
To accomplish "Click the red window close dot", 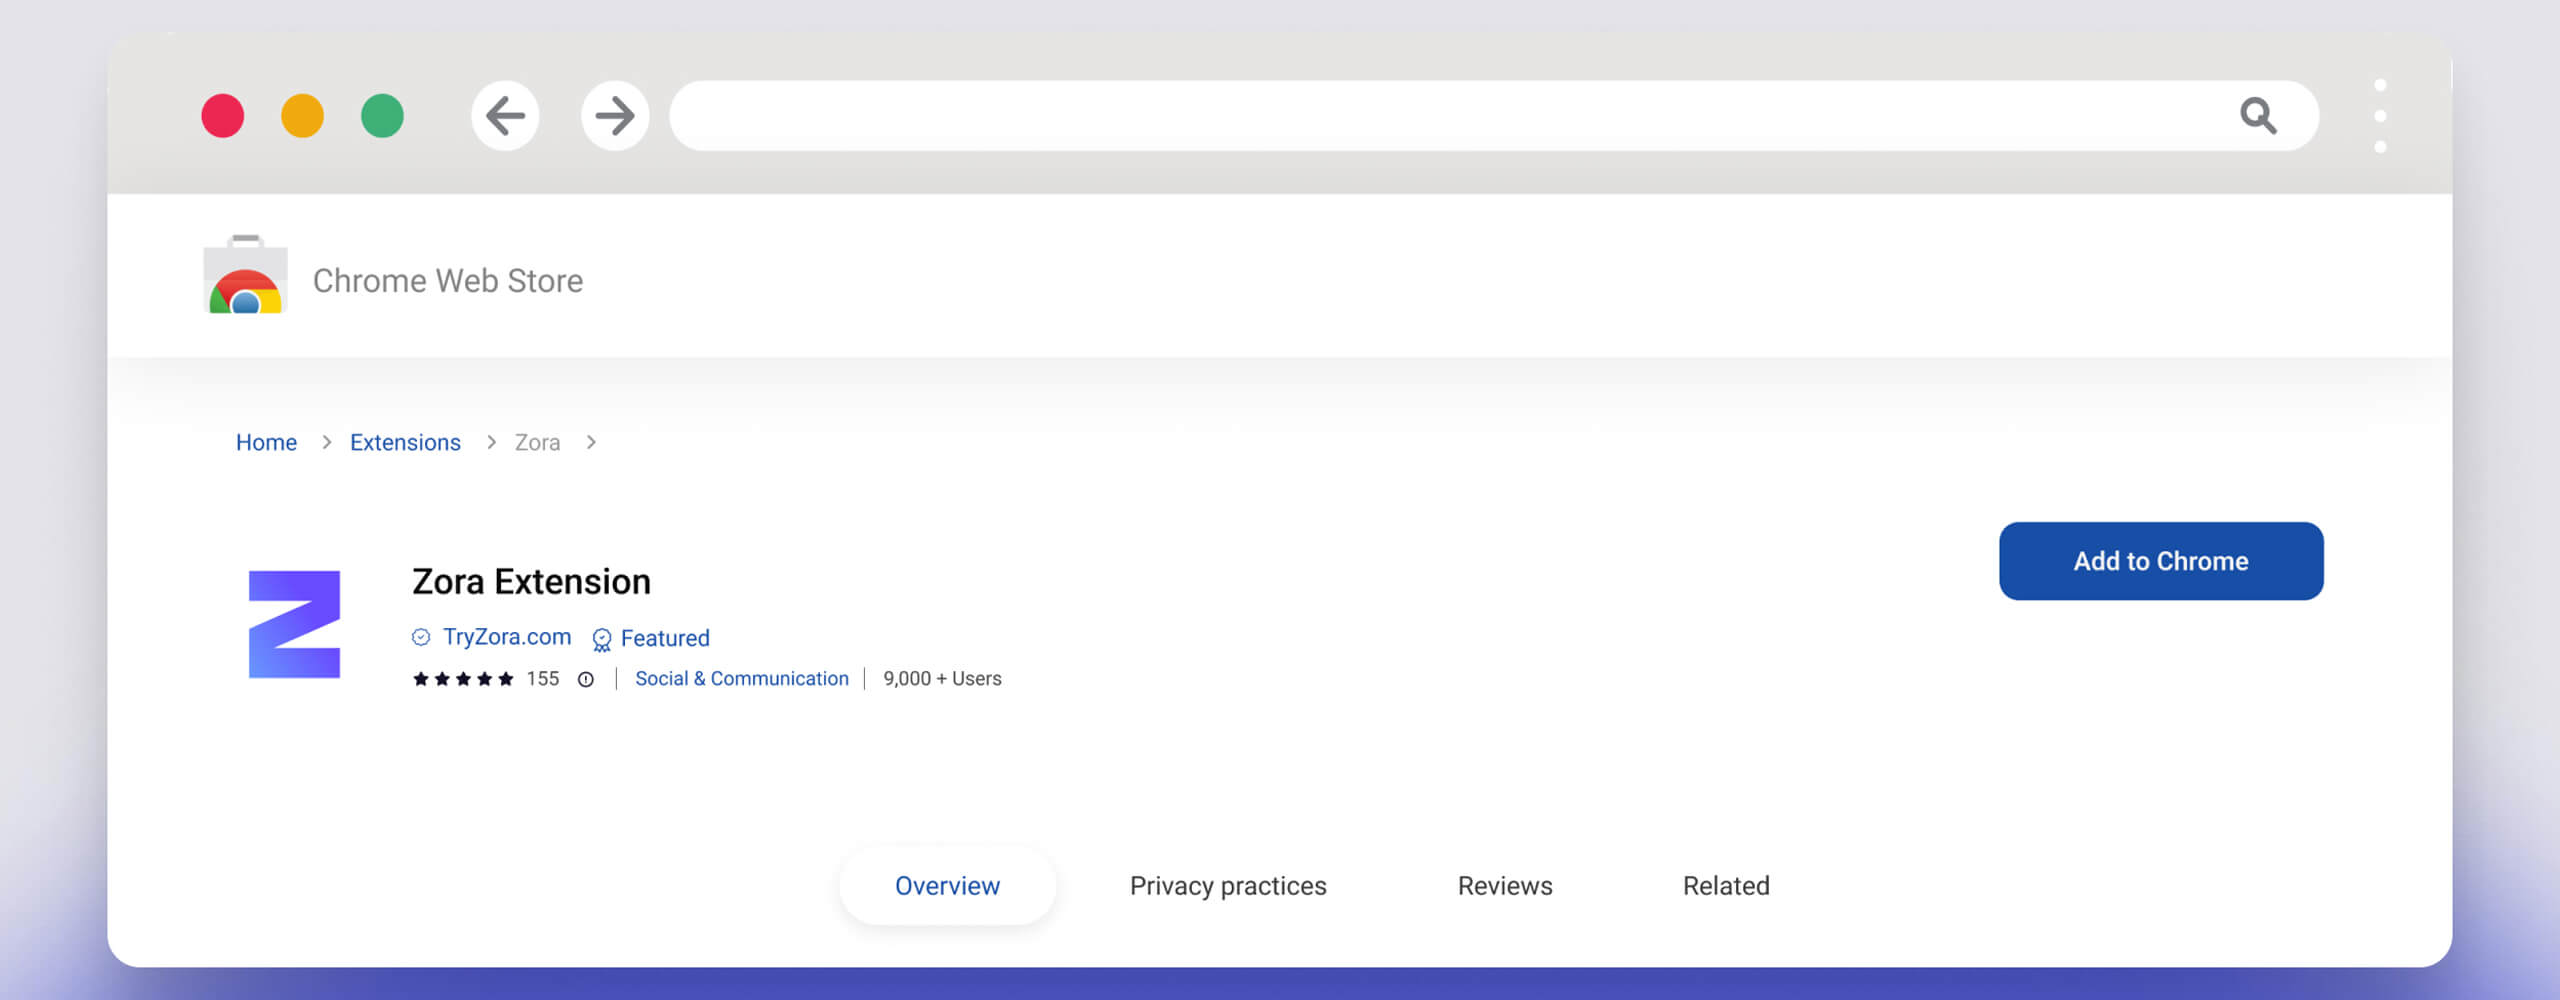I will click(x=222, y=116).
